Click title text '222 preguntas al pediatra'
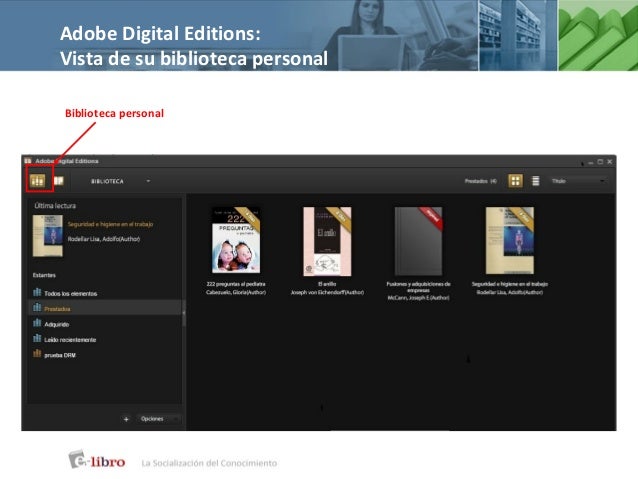The width and height of the screenshot is (638, 479). (236, 284)
